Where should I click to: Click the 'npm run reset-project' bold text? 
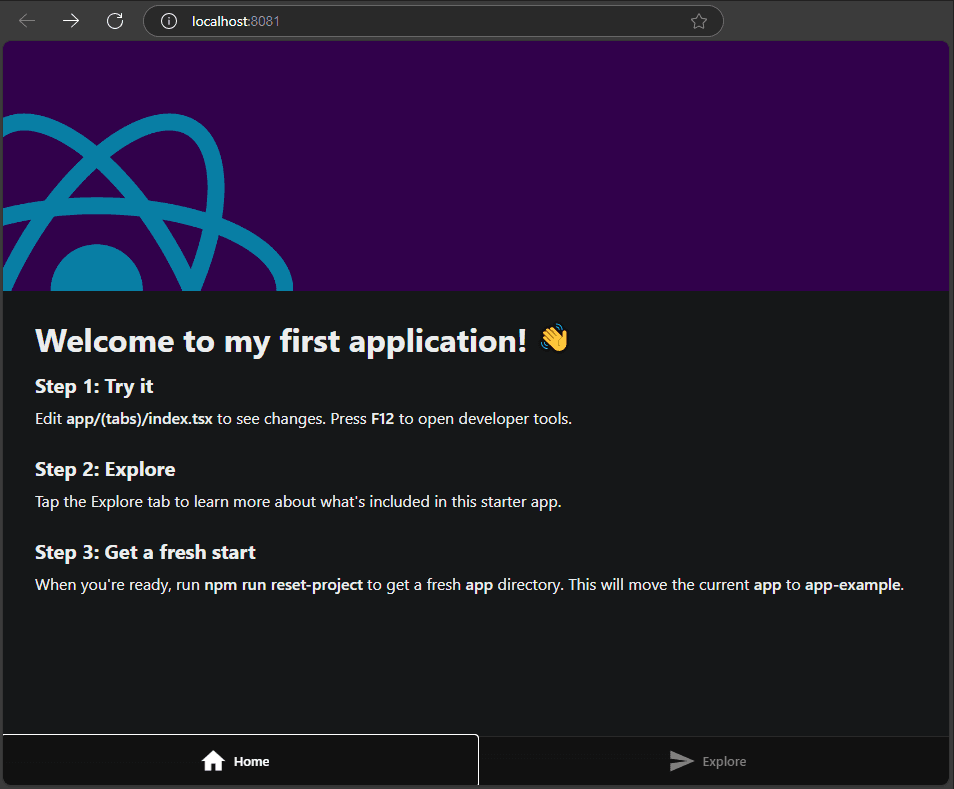[x=284, y=585]
